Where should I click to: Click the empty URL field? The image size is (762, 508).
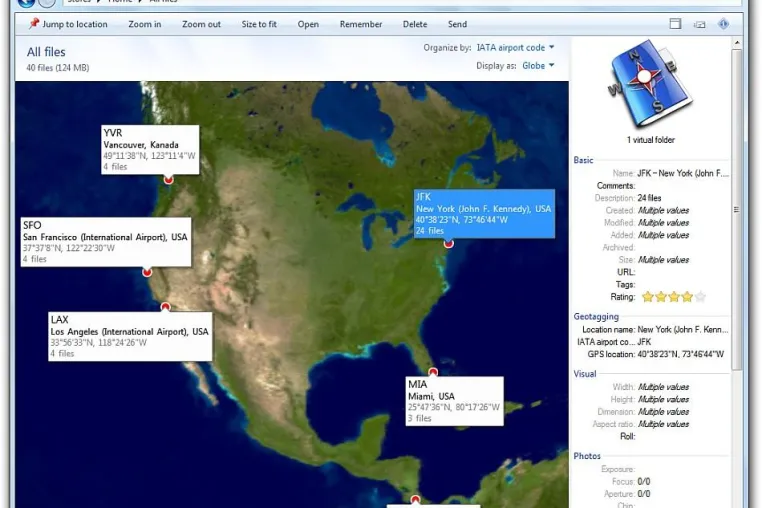coord(683,272)
